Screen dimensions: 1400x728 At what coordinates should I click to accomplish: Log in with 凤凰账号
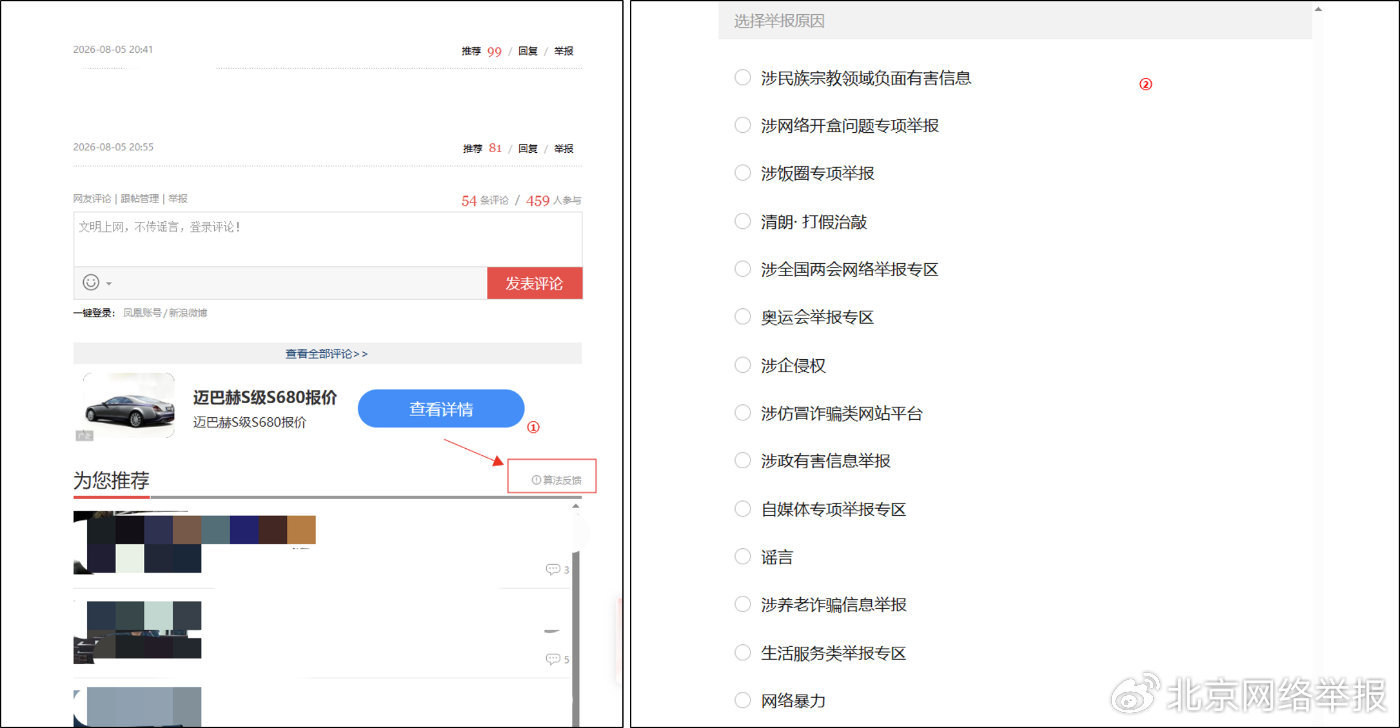click(x=142, y=313)
